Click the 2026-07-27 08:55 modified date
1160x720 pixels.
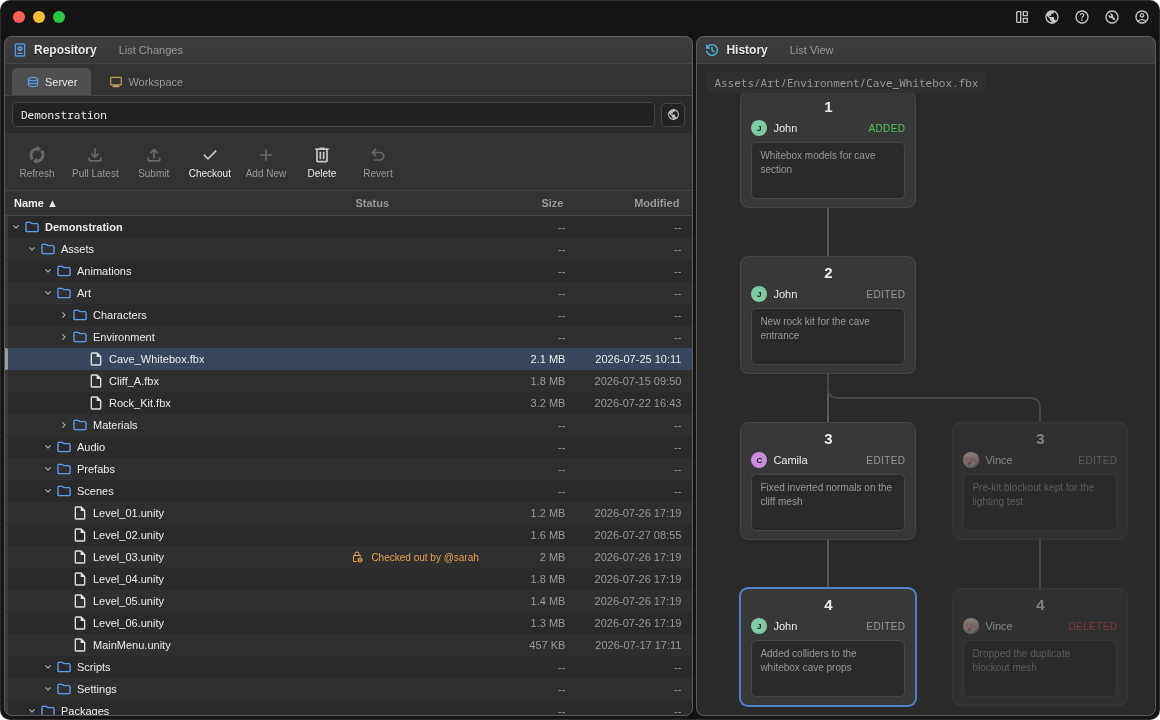tap(638, 535)
